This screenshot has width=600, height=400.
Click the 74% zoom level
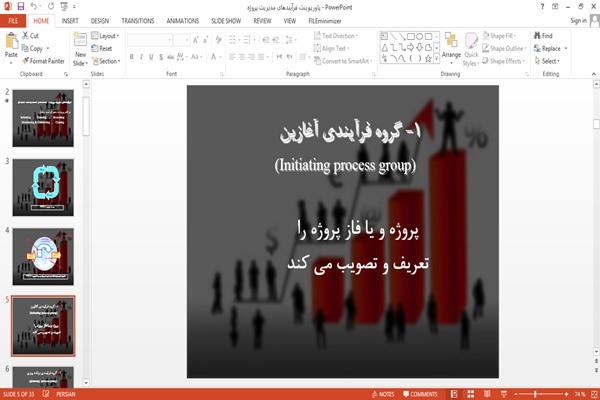tap(580, 394)
